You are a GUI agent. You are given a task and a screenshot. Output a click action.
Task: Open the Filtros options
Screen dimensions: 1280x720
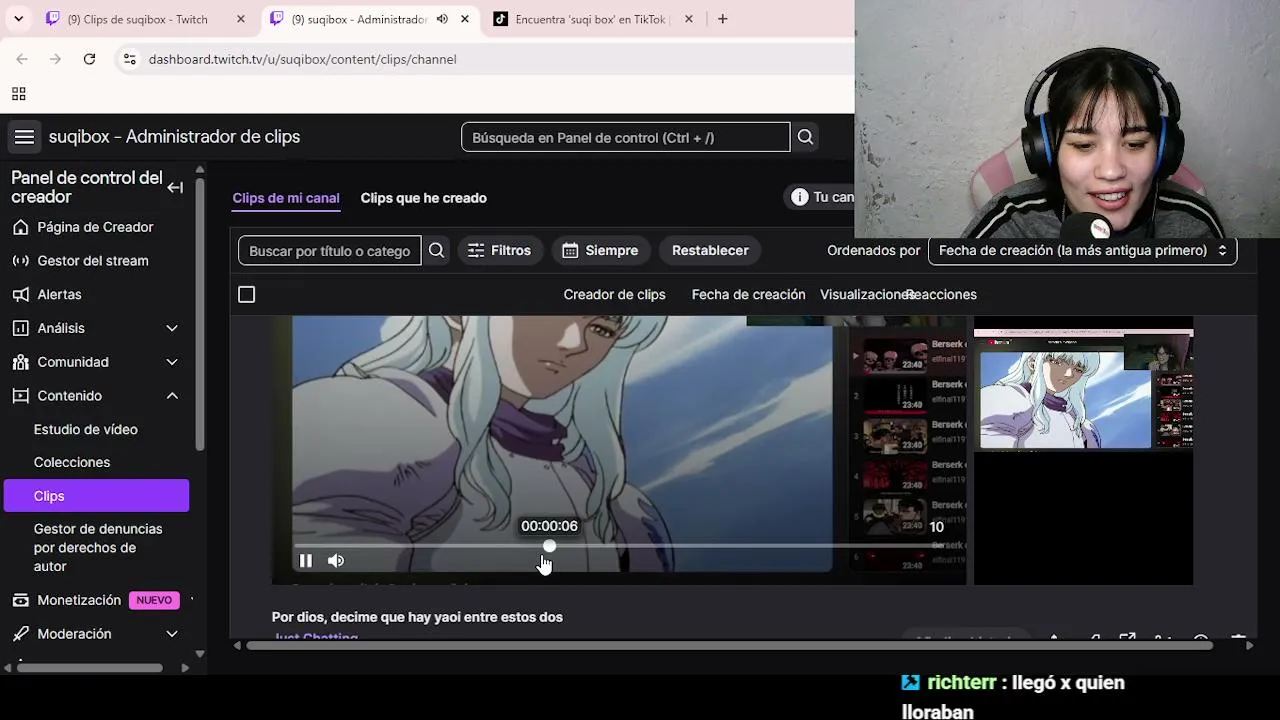click(x=500, y=250)
